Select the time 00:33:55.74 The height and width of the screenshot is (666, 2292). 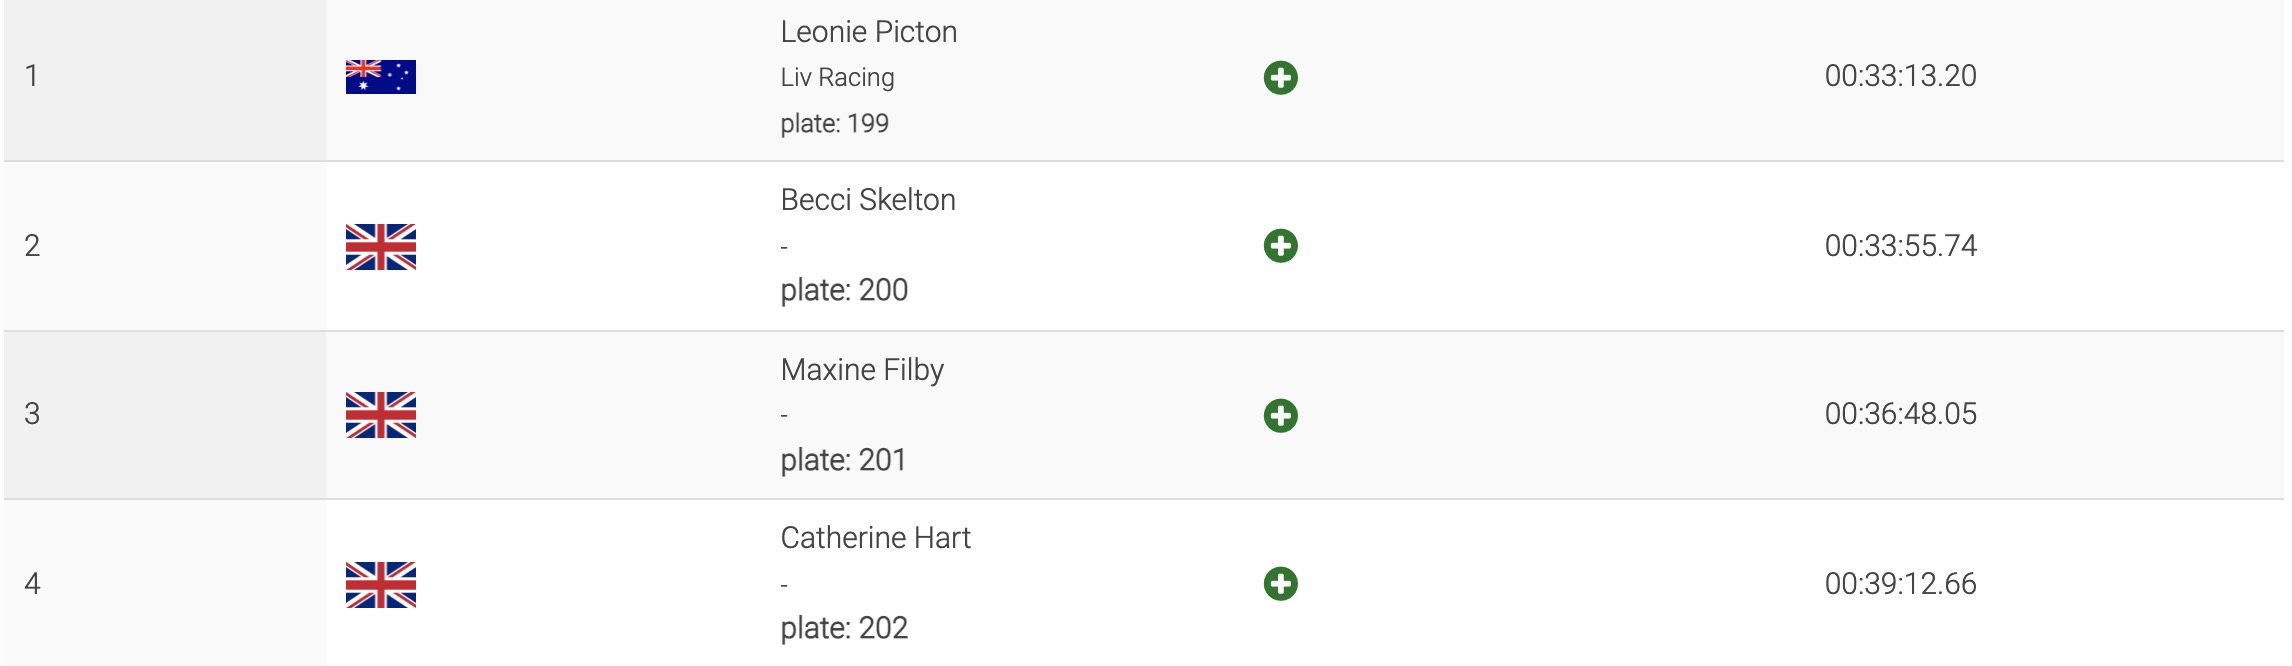[x=1900, y=246]
